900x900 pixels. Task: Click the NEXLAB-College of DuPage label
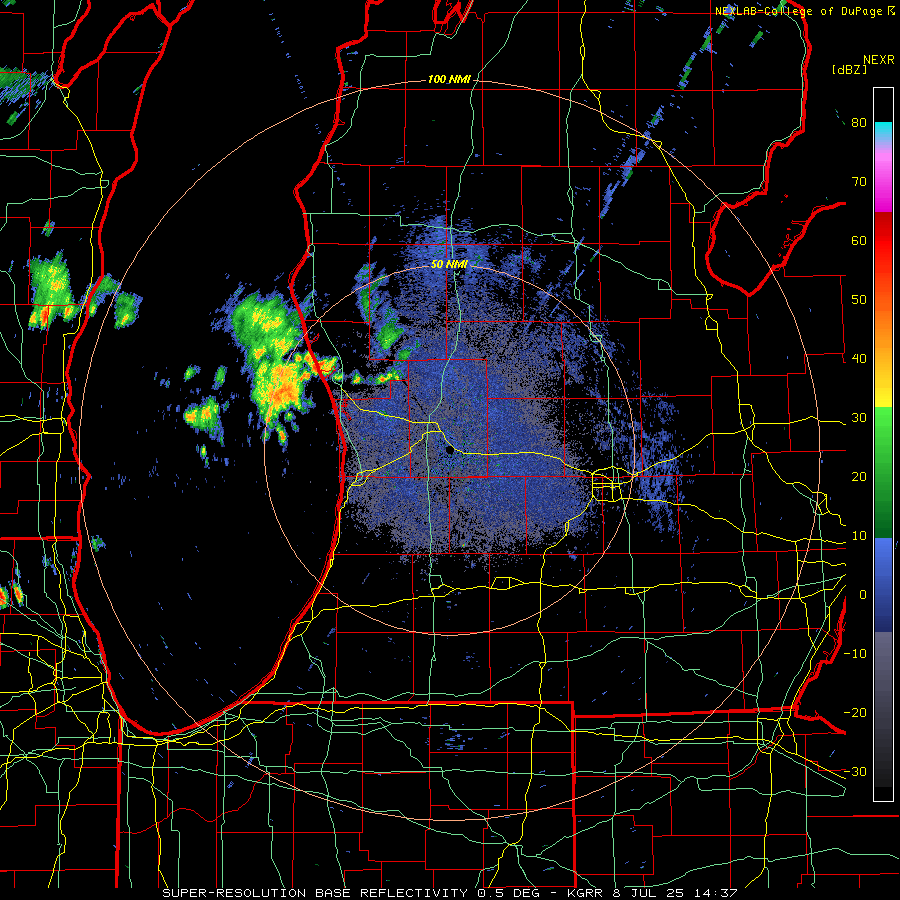click(x=799, y=11)
